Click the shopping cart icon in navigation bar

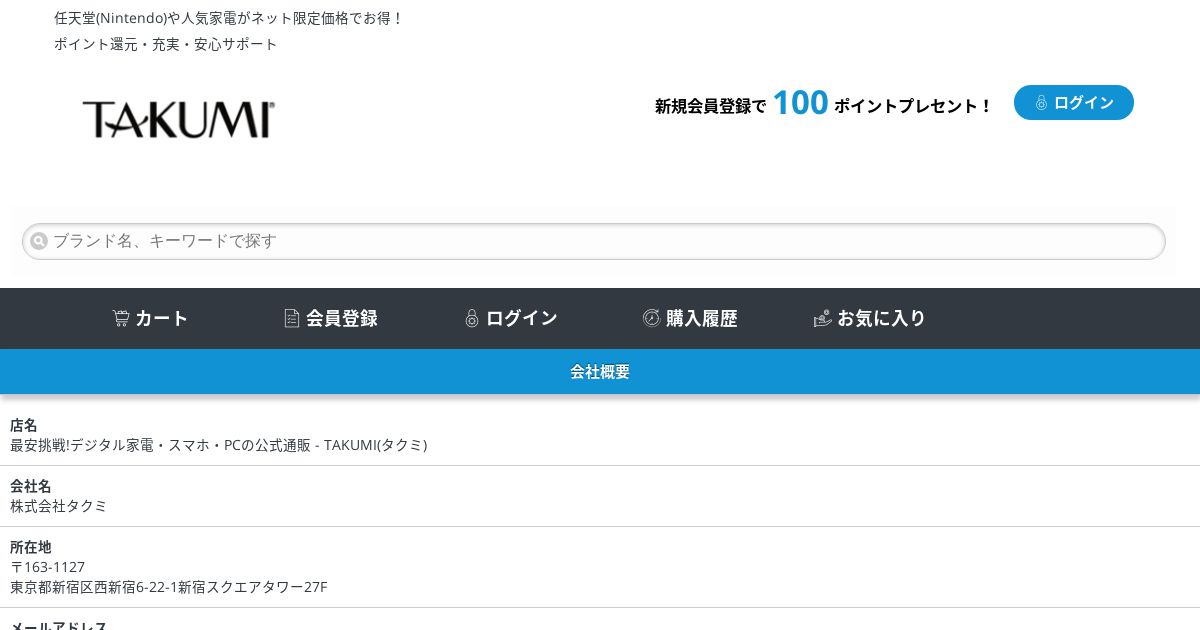tap(121, 318)
